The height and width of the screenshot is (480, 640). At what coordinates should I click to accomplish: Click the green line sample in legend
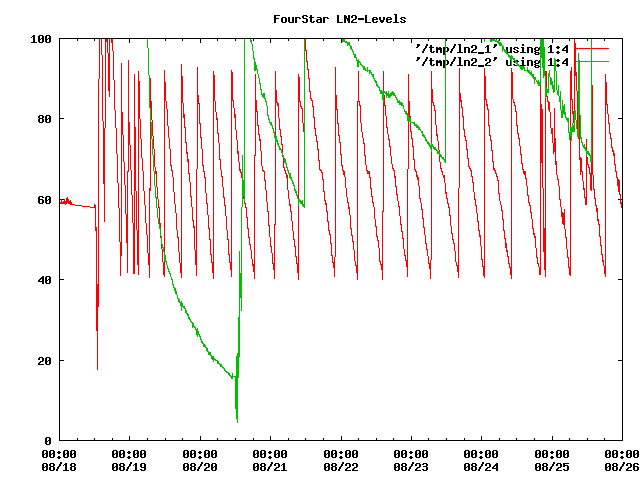(591, 62)
